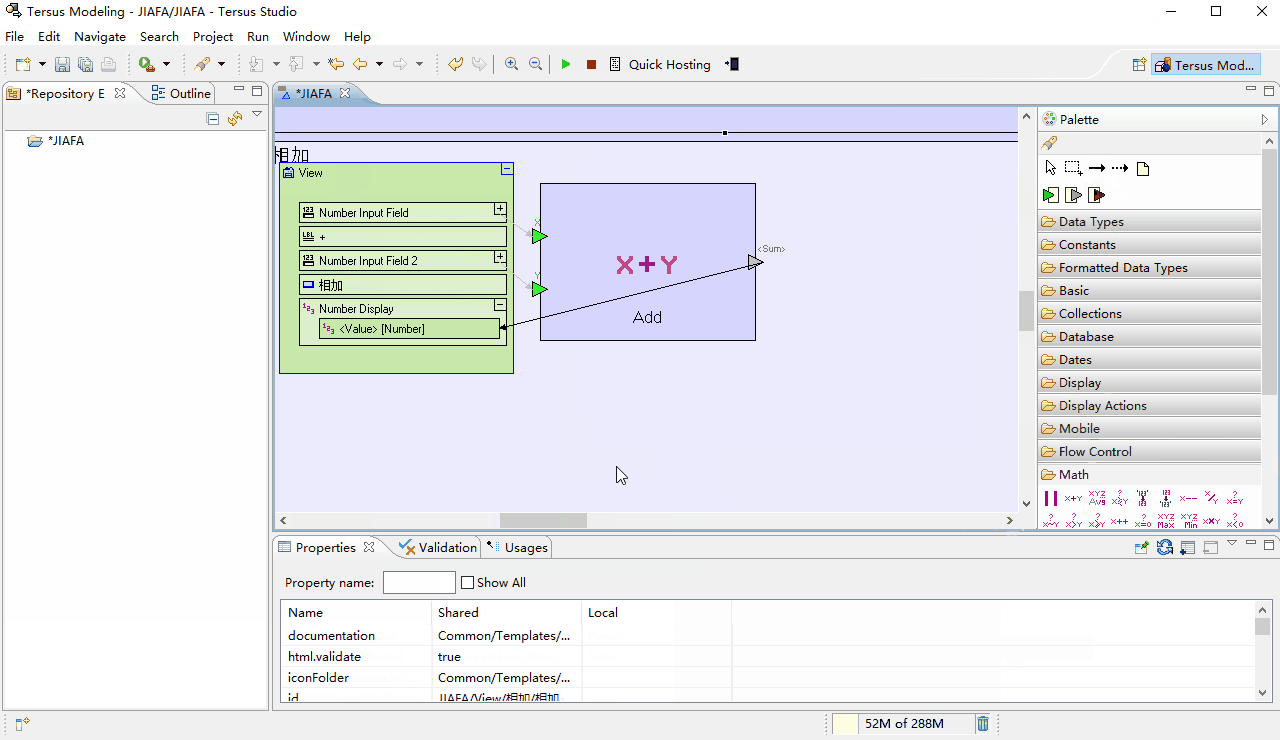Click Collapse All in Repository Explorer
Viewport: 1280px width, 740px height.
tap(213, 119)
